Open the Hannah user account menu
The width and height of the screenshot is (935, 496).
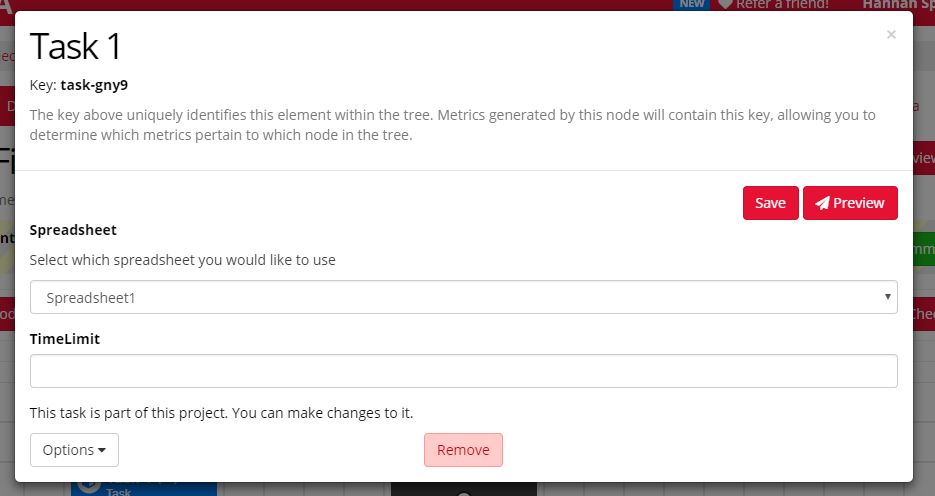[897, 4]
